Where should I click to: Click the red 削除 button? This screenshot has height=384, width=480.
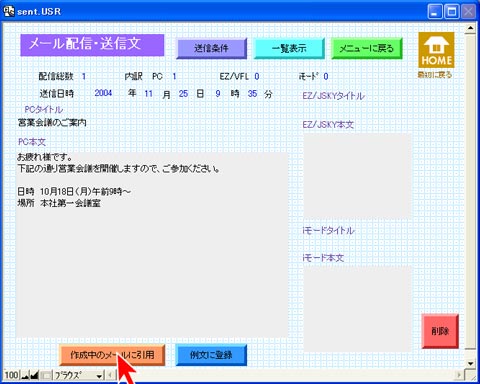(x=440, y=331)
